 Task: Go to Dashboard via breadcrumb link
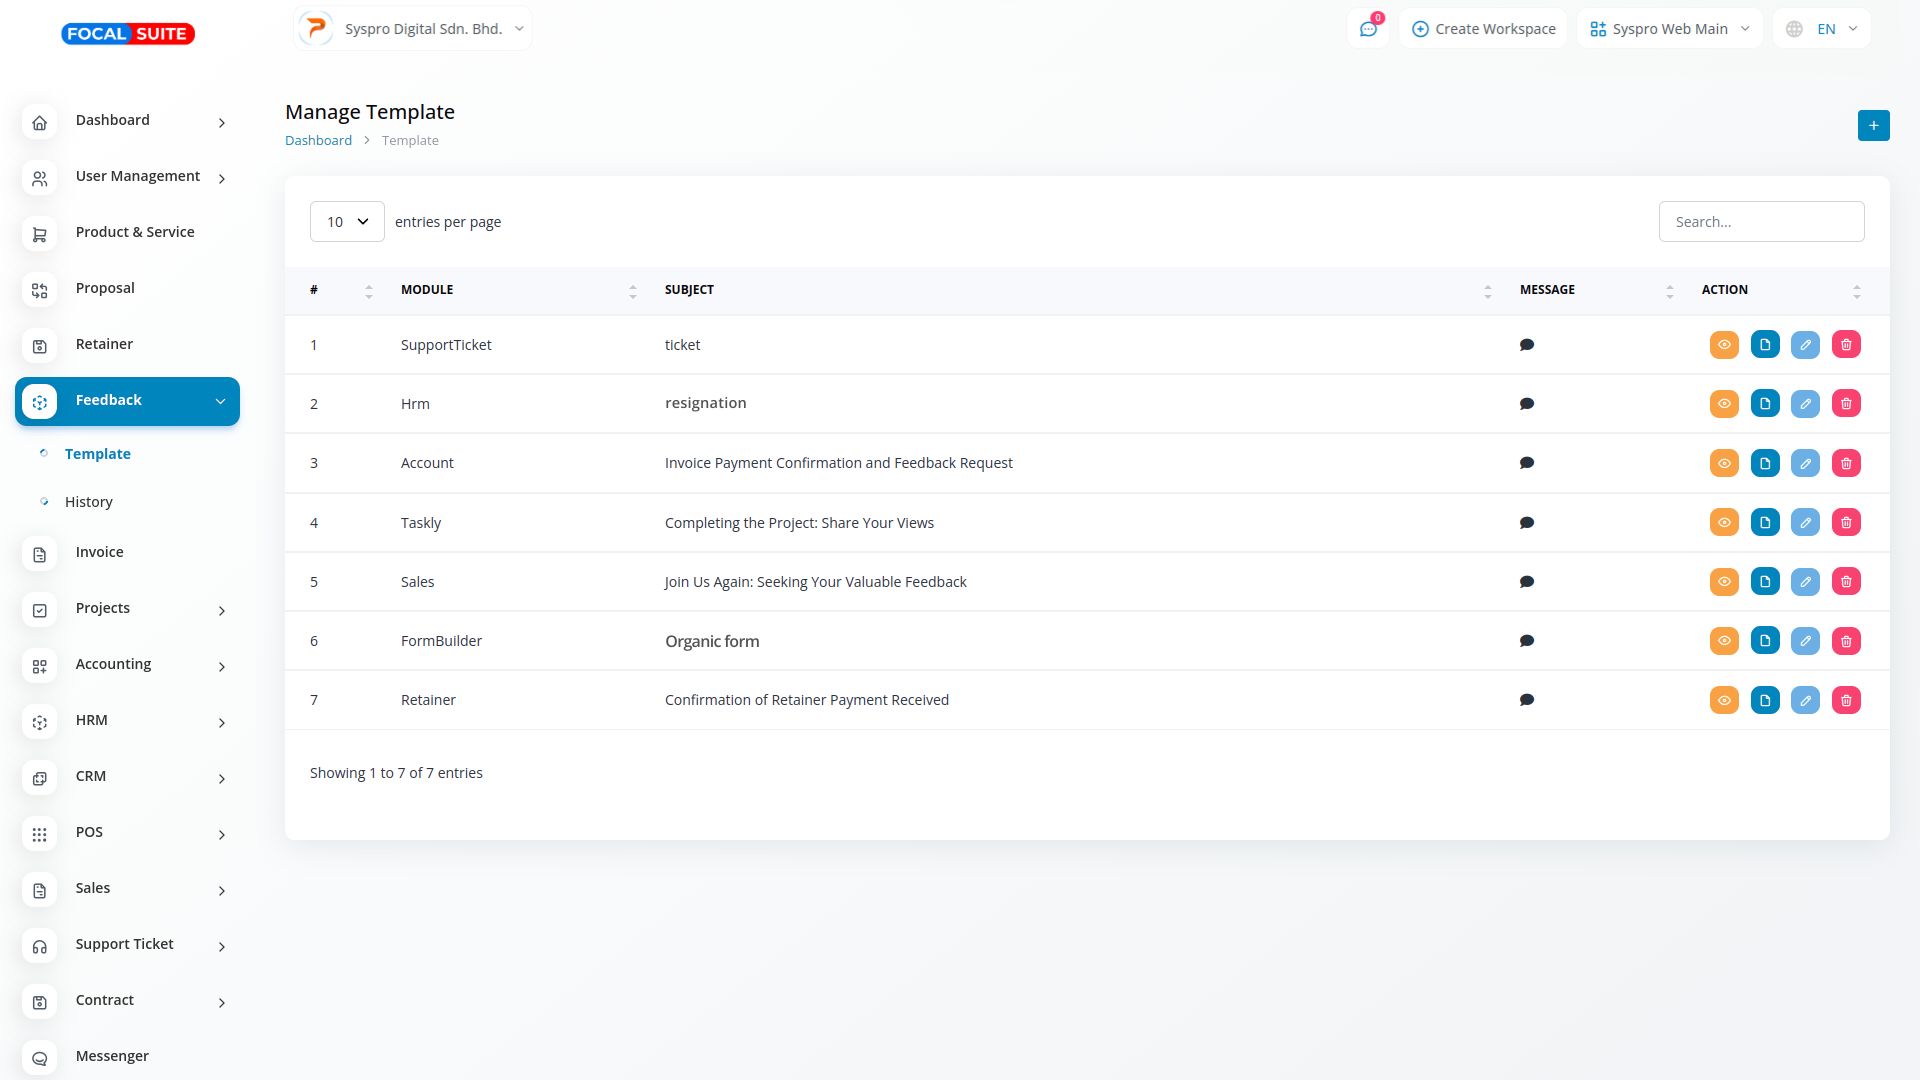tap(318, 141)
